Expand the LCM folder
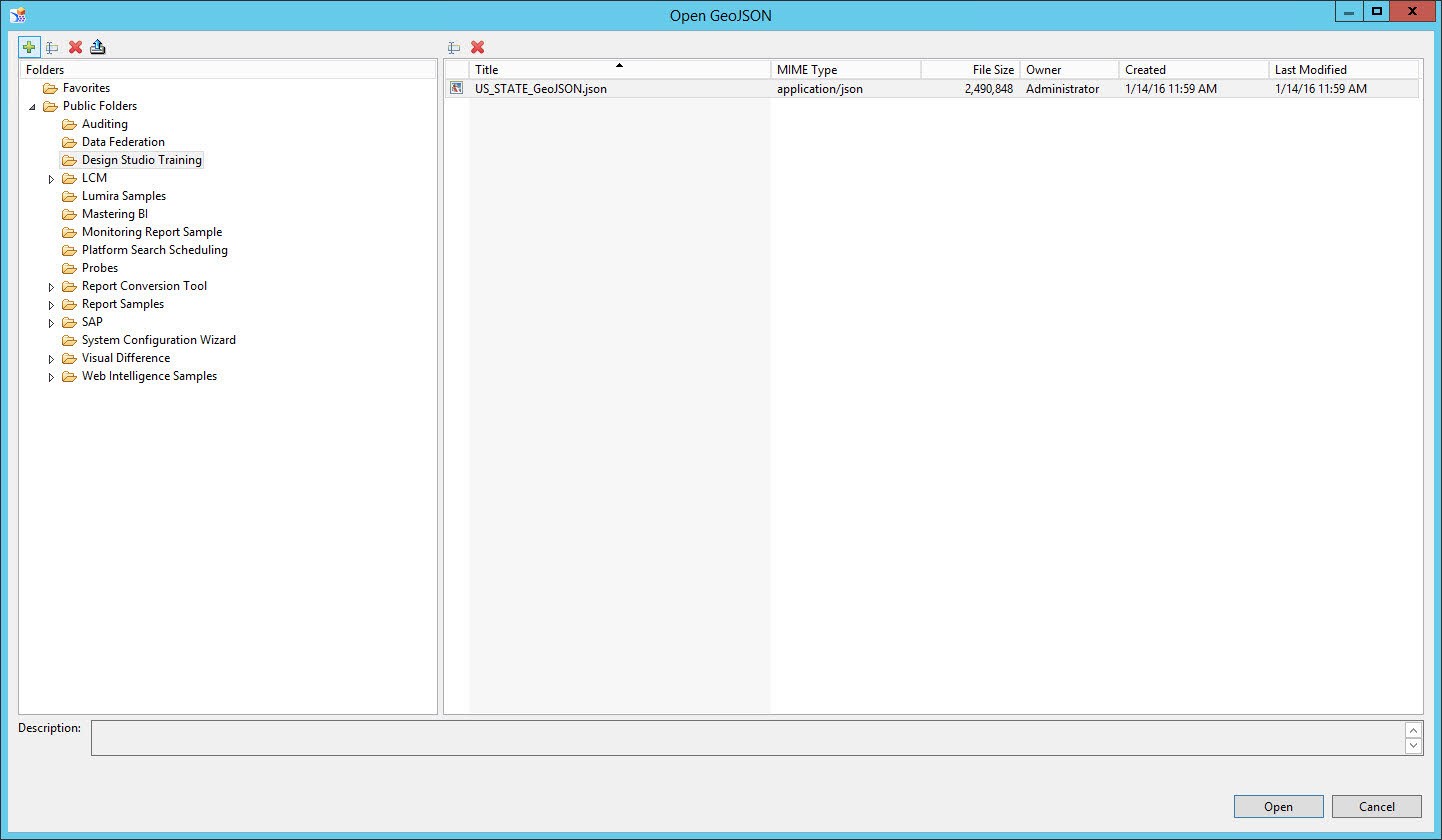 (x=52, y=179)
